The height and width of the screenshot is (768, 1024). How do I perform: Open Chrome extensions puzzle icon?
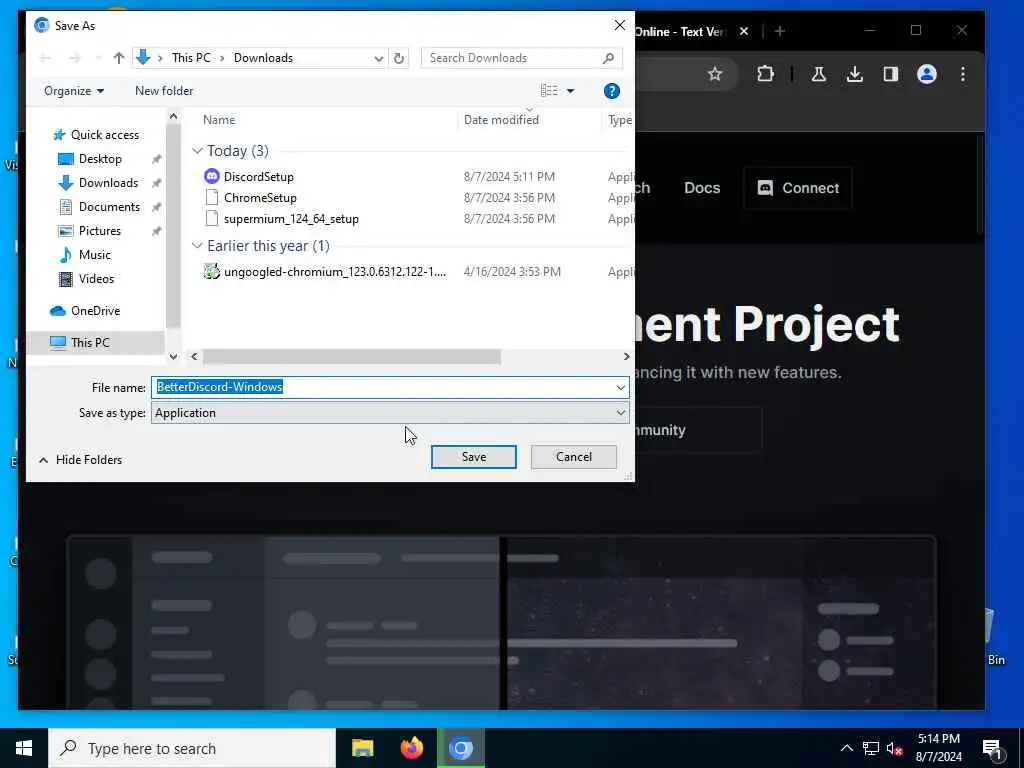765,74
